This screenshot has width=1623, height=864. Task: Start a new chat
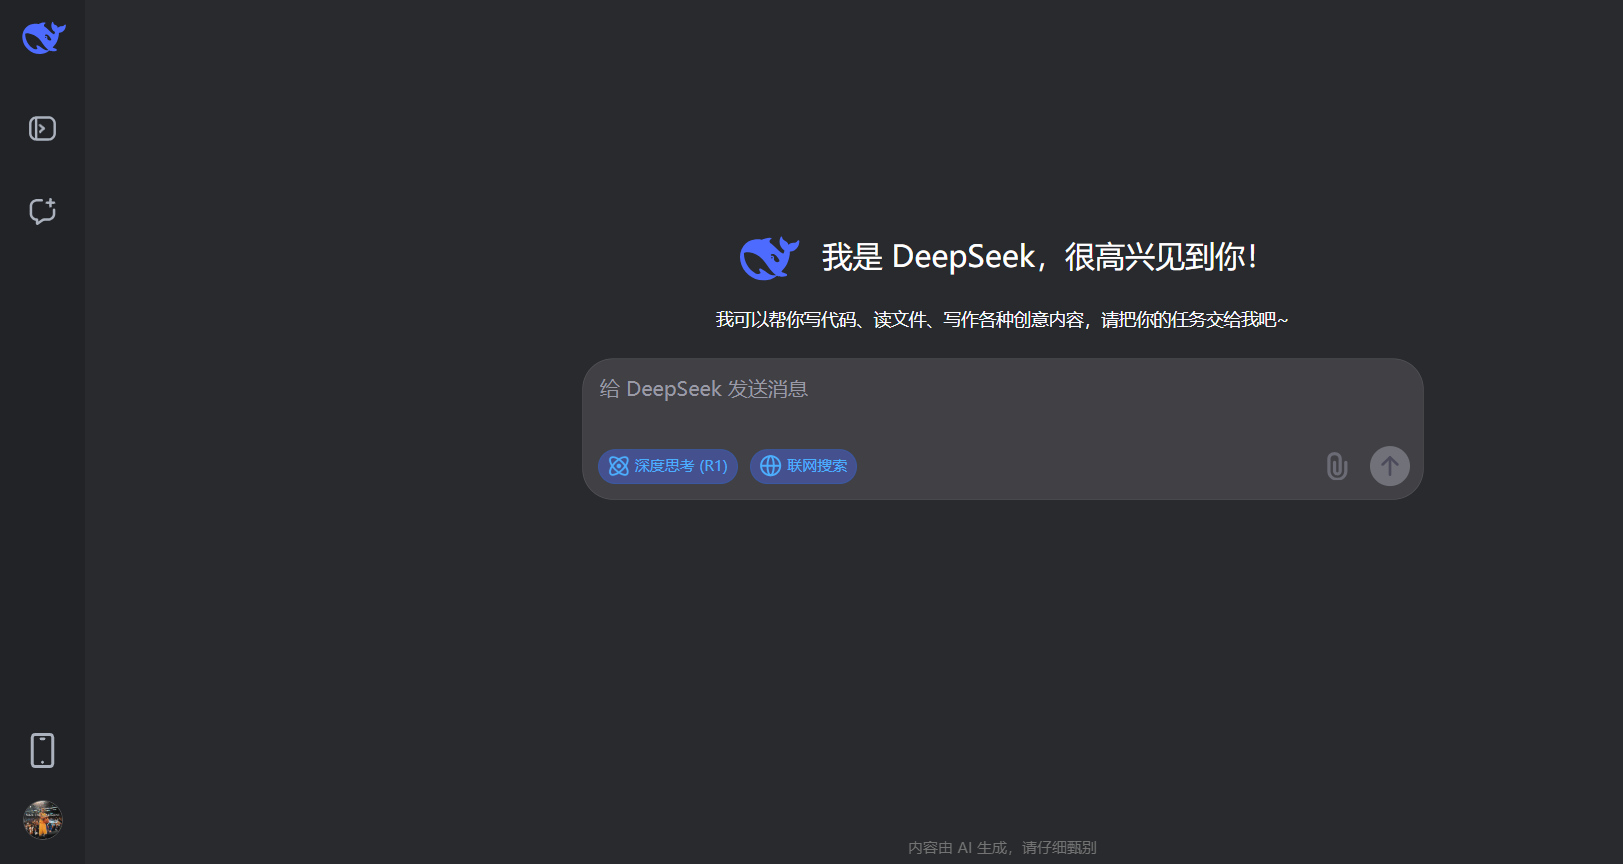coord(42,211)
